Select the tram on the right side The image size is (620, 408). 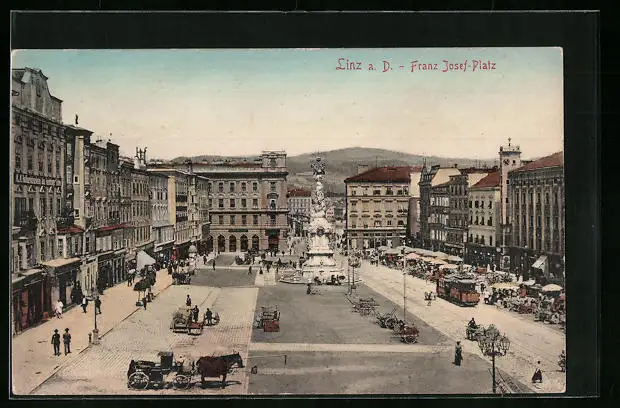pyautogui.click(x=458, y=290)
